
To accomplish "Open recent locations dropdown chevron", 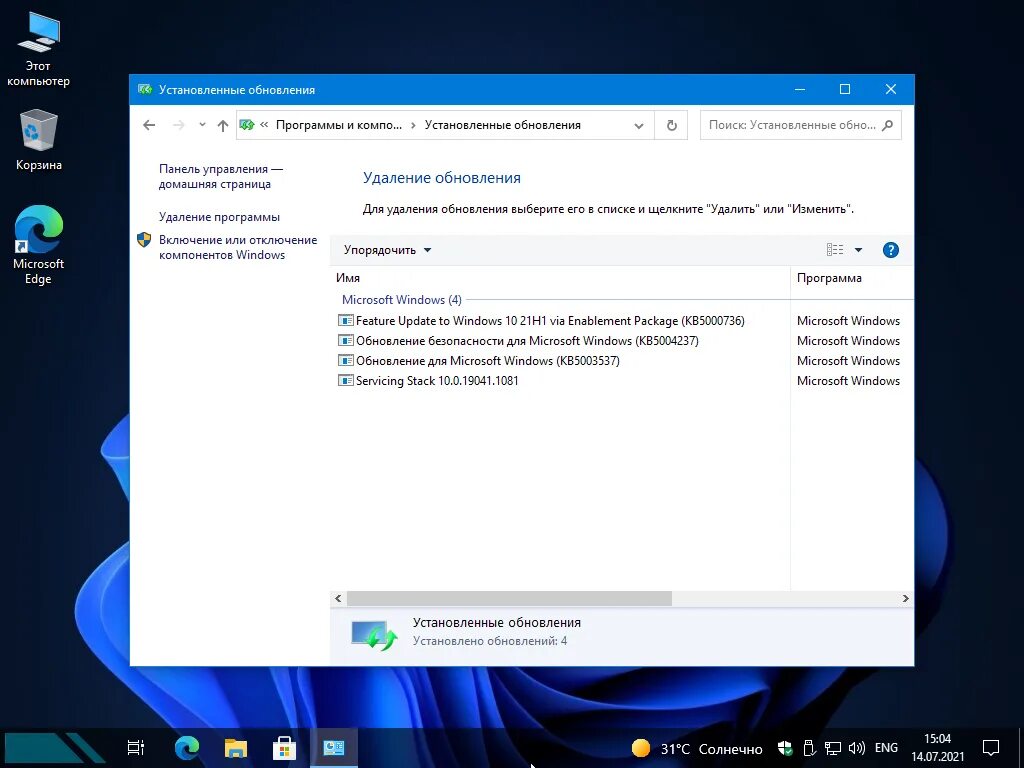I will tap(202, 125).
